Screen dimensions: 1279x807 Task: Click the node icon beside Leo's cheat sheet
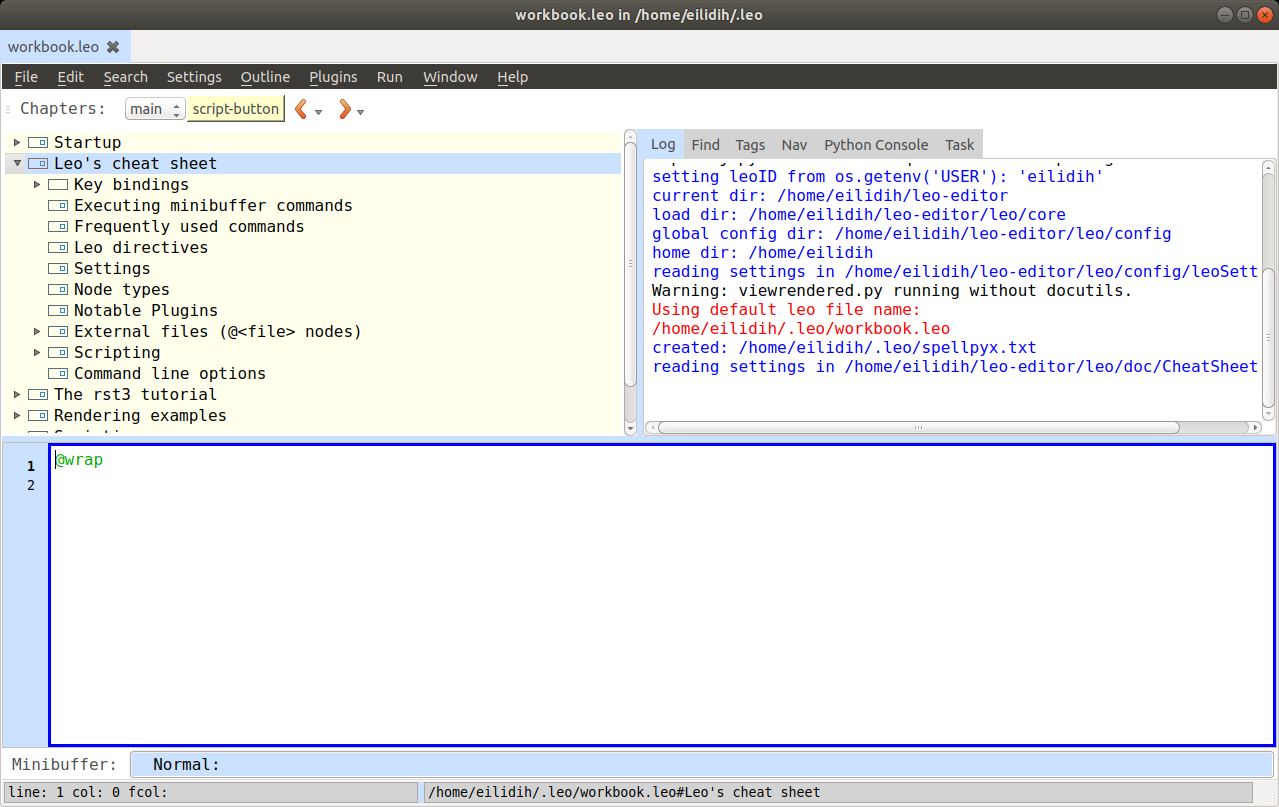click(38, 164)
